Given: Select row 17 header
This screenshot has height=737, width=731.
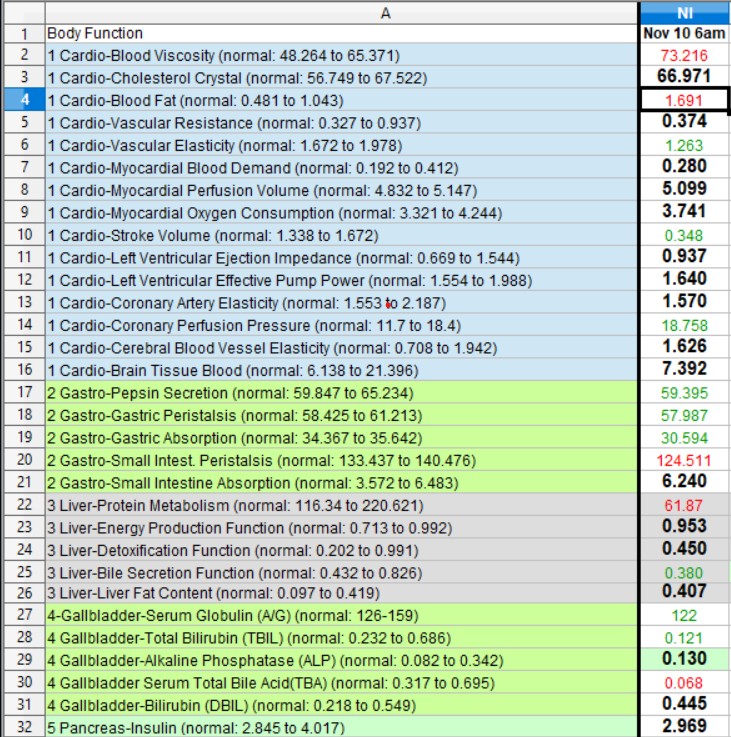Looking at the screenshot, I should 22,392.
